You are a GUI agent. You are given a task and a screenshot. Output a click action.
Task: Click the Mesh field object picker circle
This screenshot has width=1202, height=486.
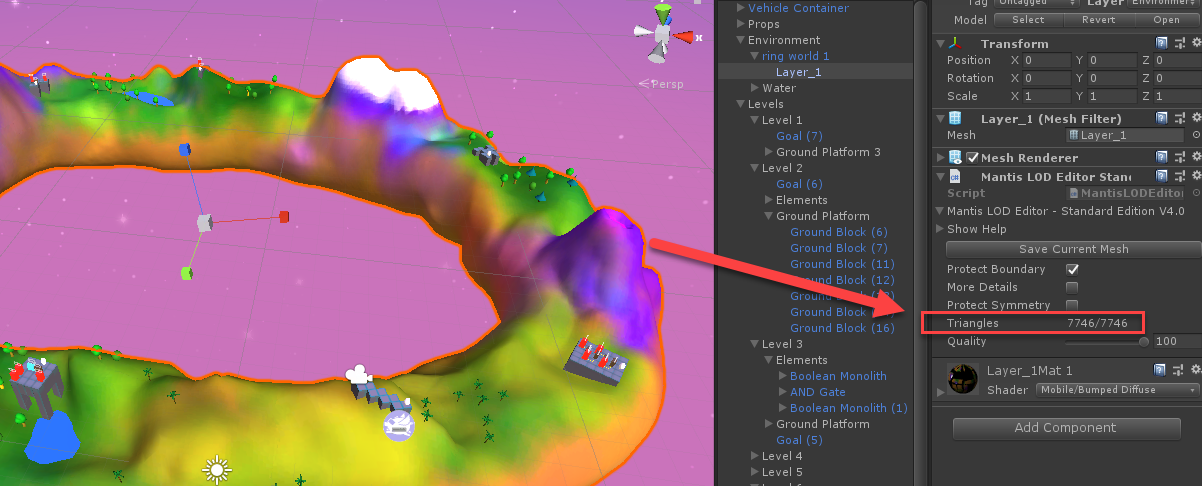pyautogui.click(x=1196, y=135)
